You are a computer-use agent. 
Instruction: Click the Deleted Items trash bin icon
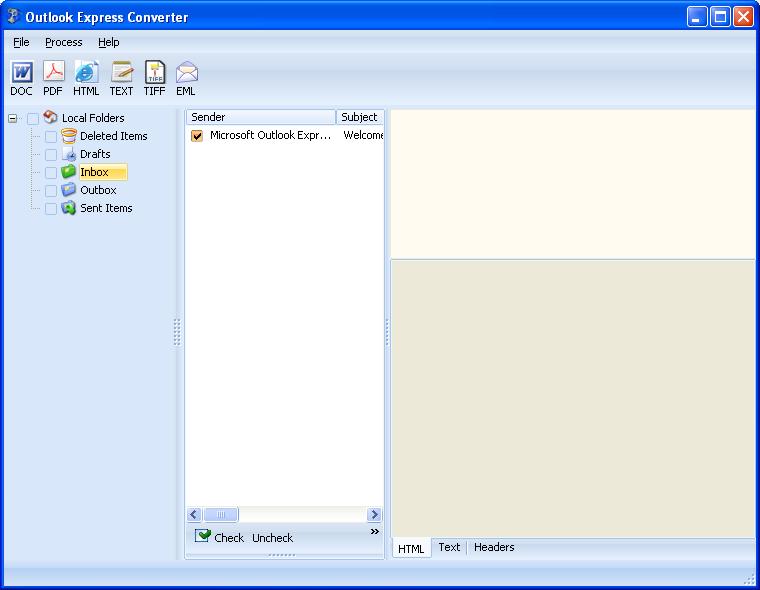69,136
